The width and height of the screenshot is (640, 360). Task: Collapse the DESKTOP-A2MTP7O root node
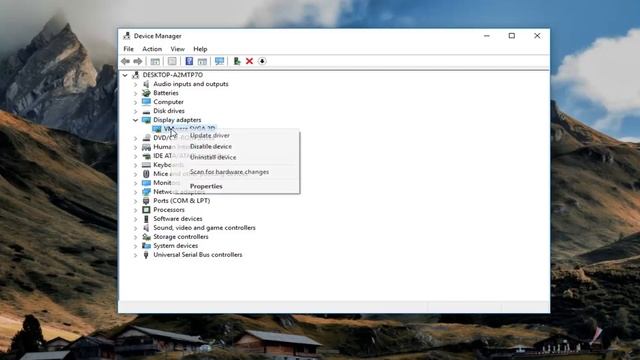pyautogui.click(x=125, y=75)
